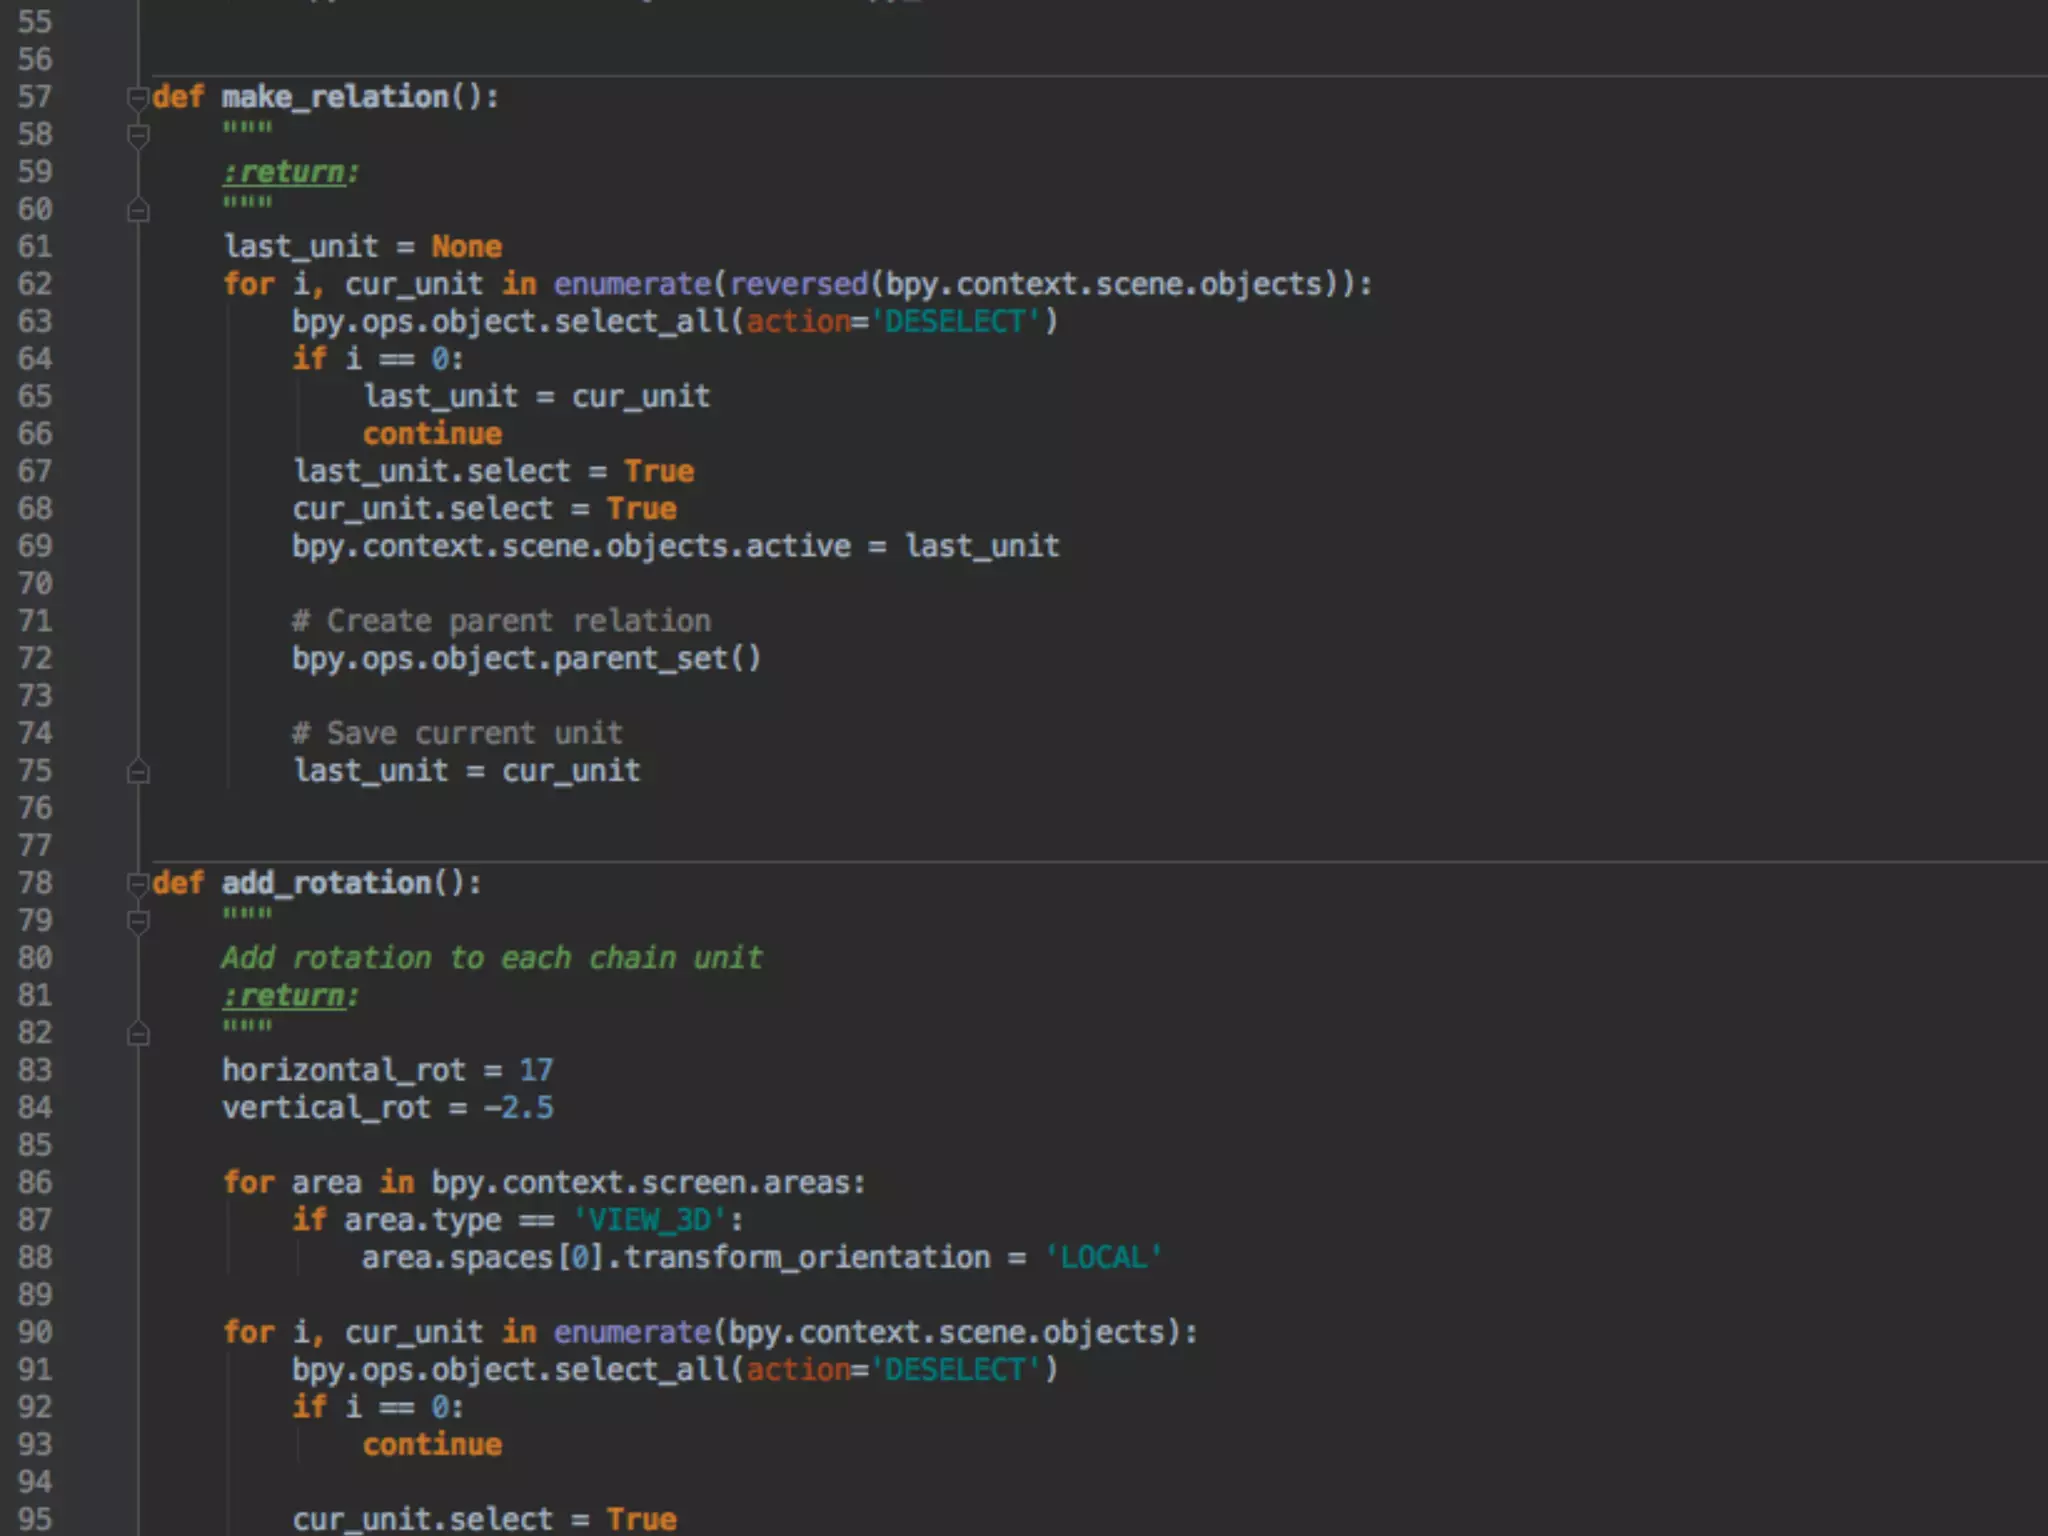
Task: Click the :return: tag in the make_relation docstring
Action: coord(290,172)
